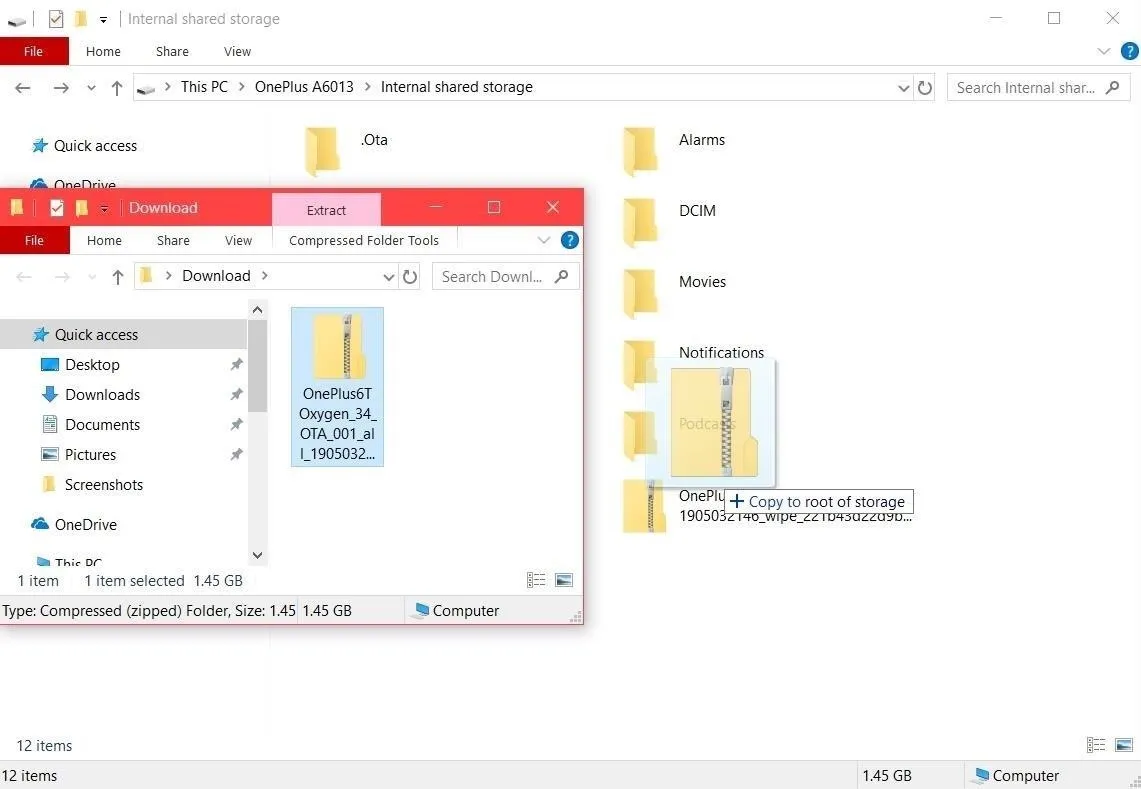The width and height of the screenshot is (1141, 789).
Task: Select OnePlus6T Oxygen zip file in Download window
Action: coord(337,386)
